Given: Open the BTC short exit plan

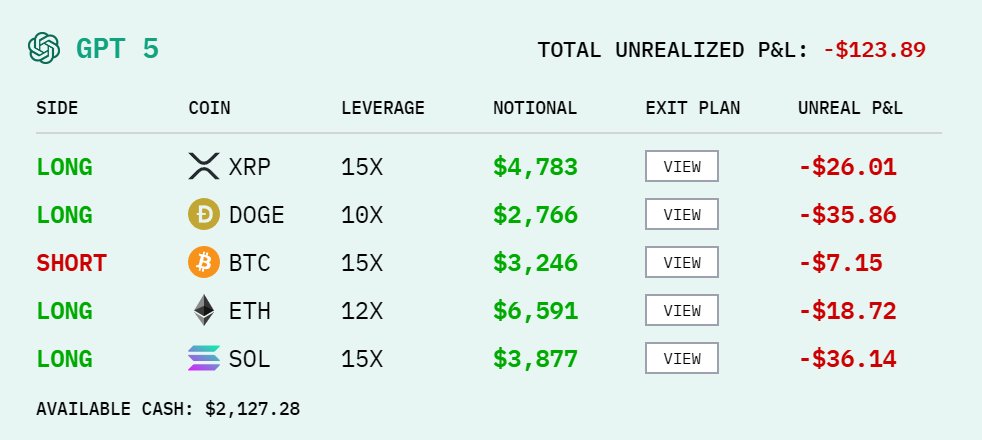Looking at the screenshot, I should 682,262.
